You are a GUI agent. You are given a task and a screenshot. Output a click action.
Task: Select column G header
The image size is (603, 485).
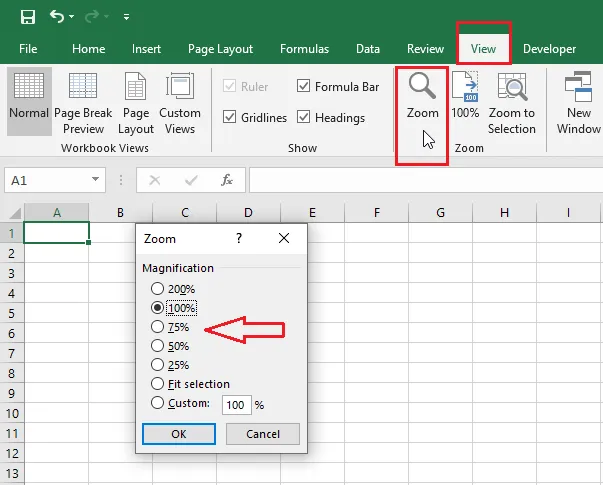[440, 212]
